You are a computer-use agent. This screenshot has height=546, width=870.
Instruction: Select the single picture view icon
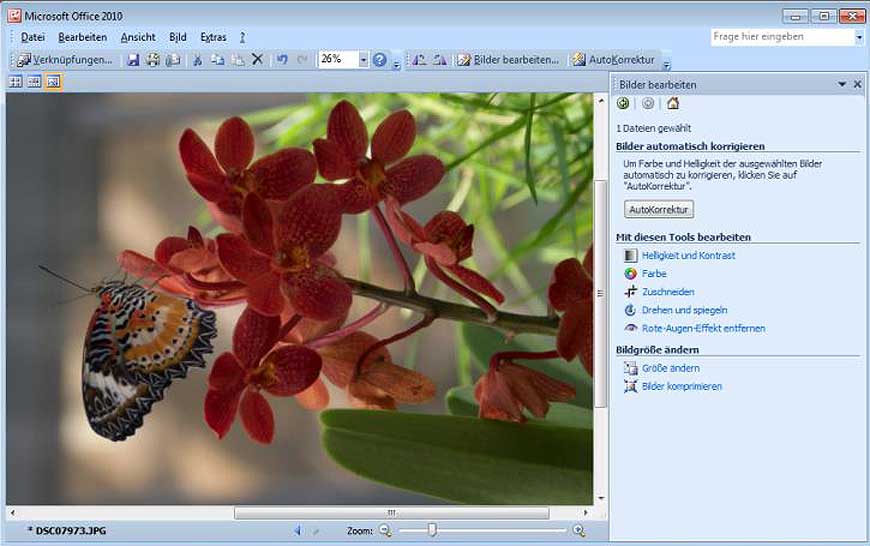click(53, 82)
